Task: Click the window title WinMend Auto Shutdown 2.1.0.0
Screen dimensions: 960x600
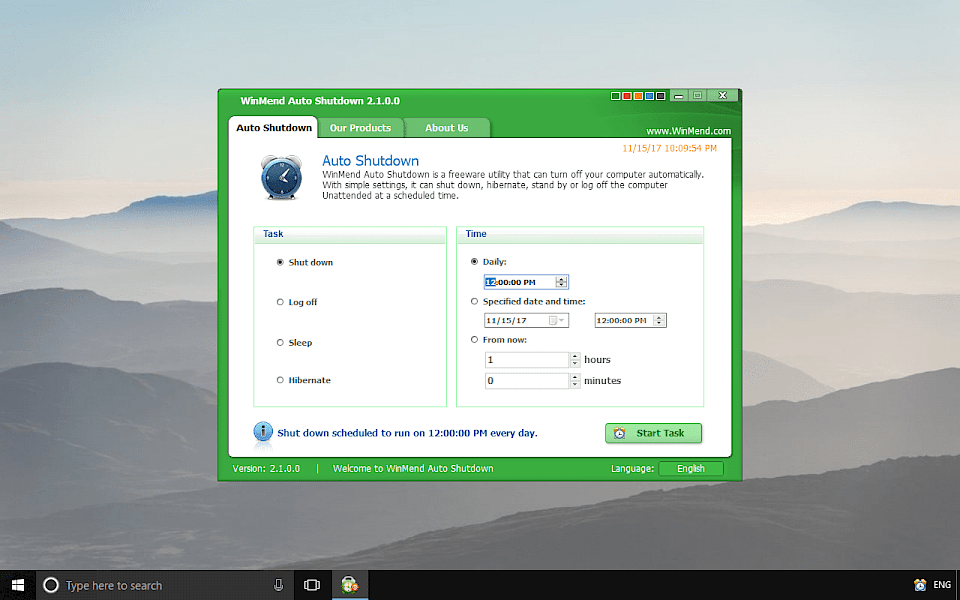Action: [320, 100]
